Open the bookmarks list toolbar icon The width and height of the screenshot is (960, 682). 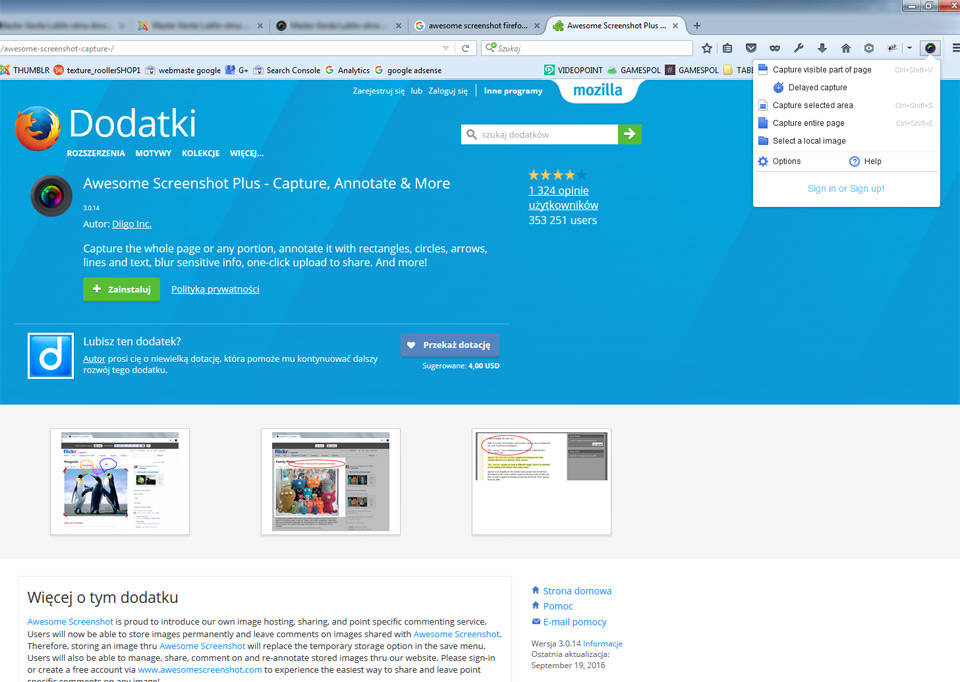(x=727, y=48)
